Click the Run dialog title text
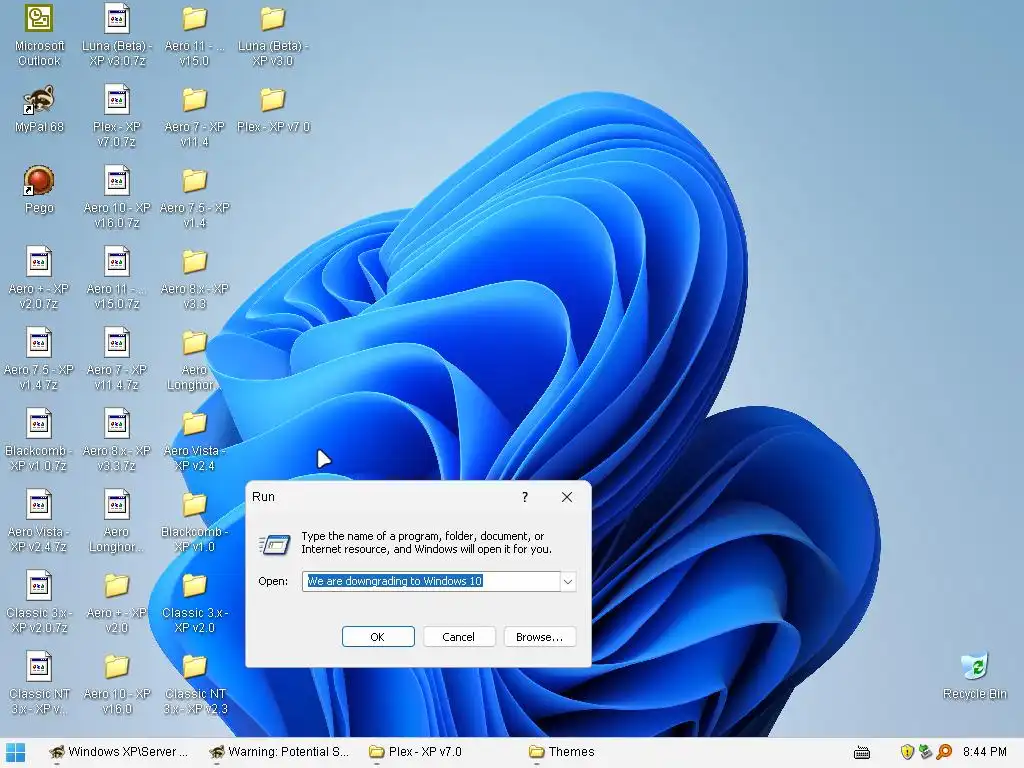This screenshot has width=1024, height=768. pyautogui.click(x=263, y=496)
